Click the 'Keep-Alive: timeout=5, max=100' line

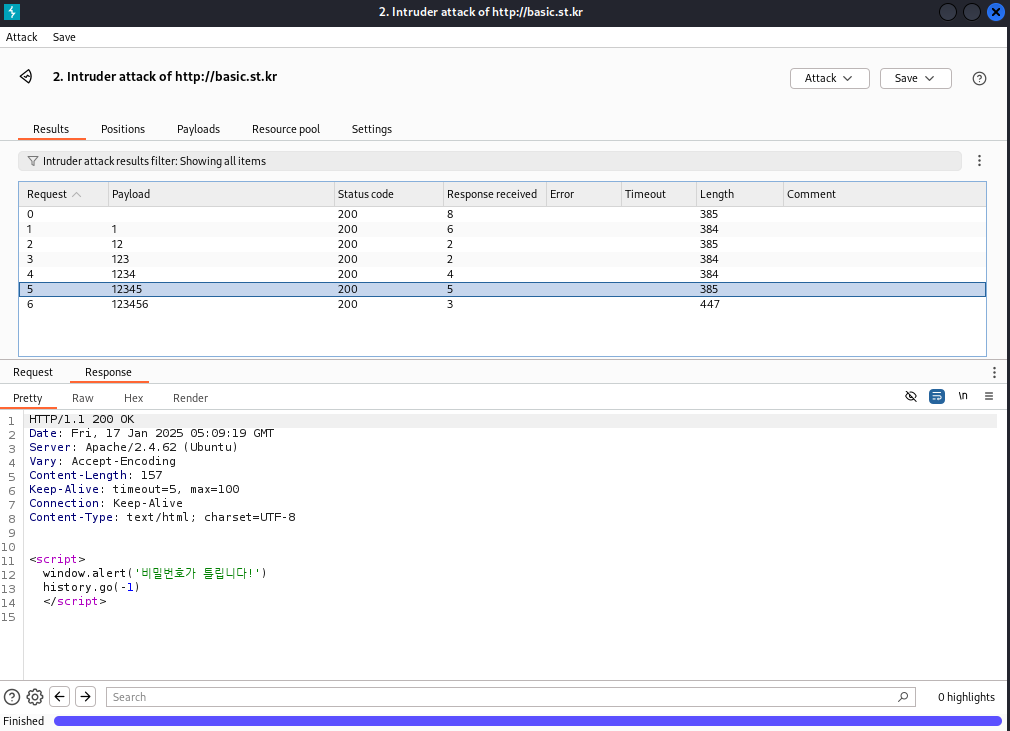point(134,489)
